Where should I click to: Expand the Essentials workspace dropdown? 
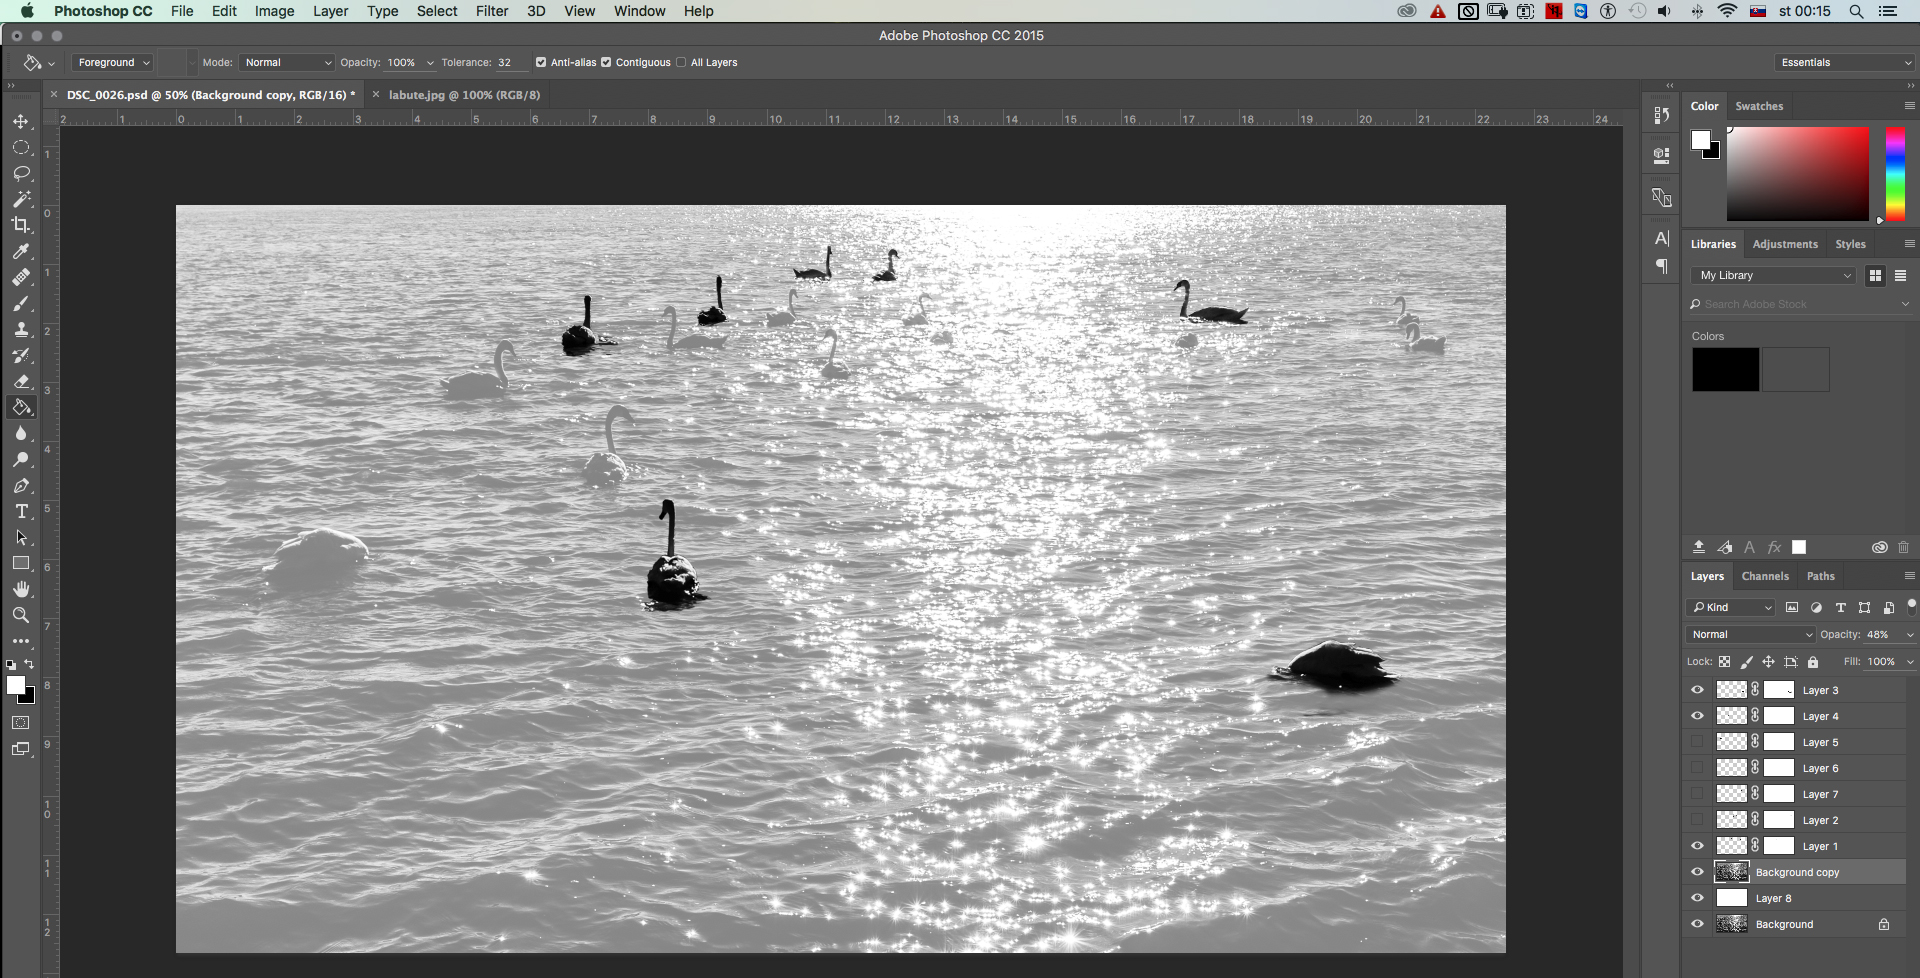[1844, 62]
